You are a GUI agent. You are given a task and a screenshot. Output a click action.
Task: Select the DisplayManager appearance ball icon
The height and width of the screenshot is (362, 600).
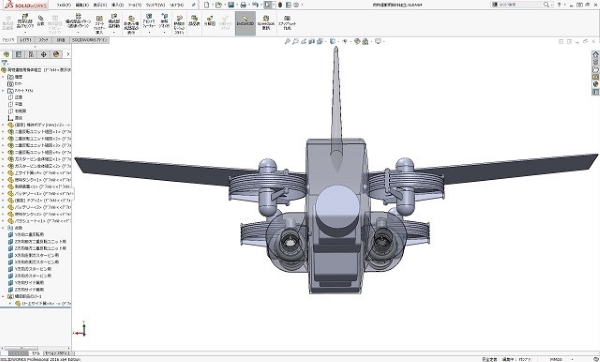coord(56,54)
